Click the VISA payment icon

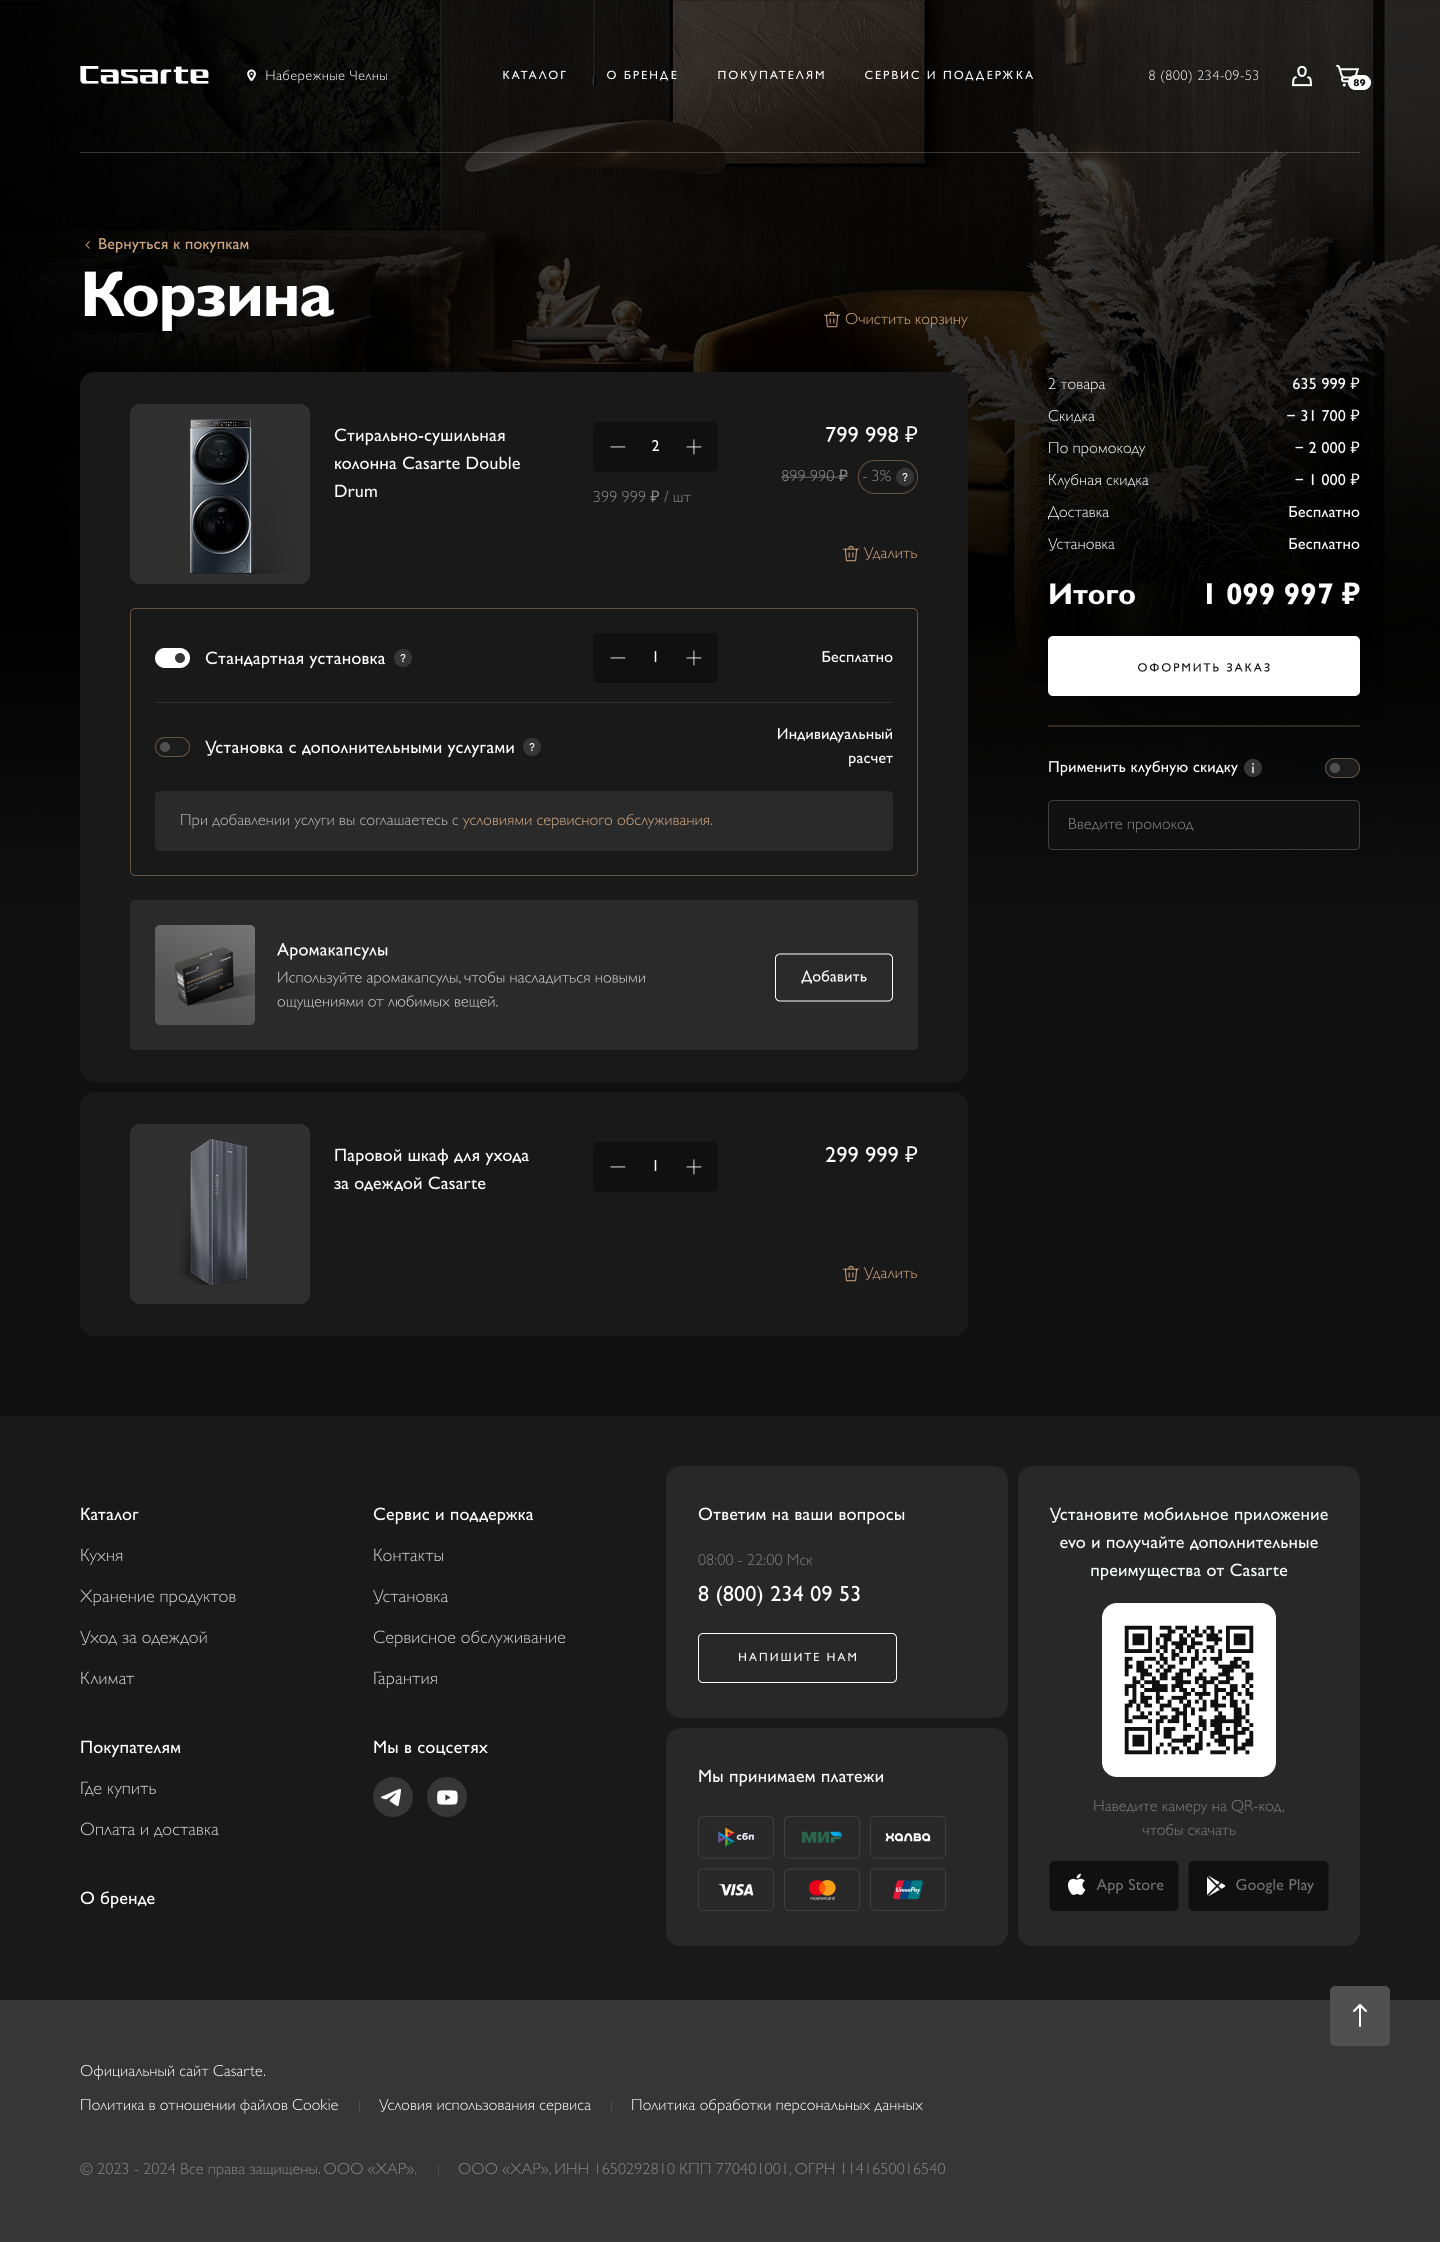[x=736, y=1890]
